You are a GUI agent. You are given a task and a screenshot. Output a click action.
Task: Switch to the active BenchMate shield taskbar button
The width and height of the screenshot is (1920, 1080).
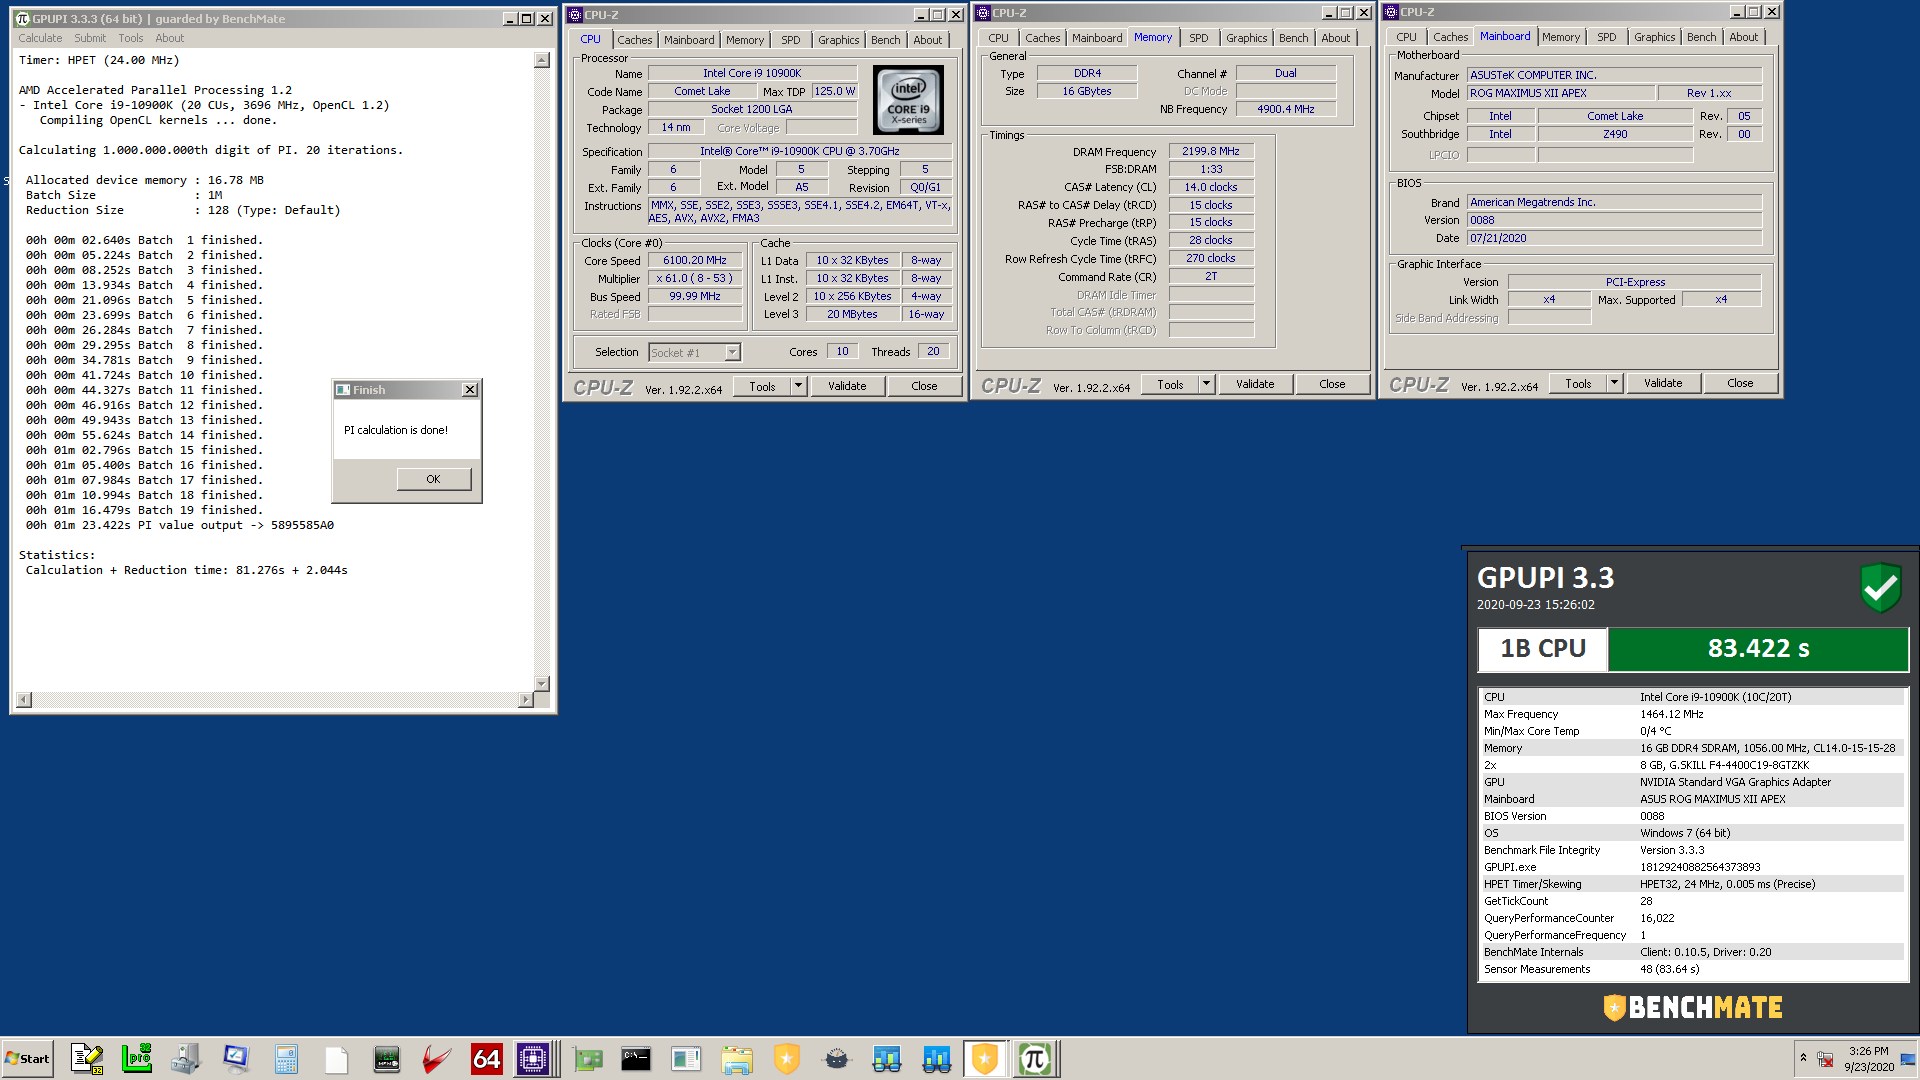pos(985,1058)
